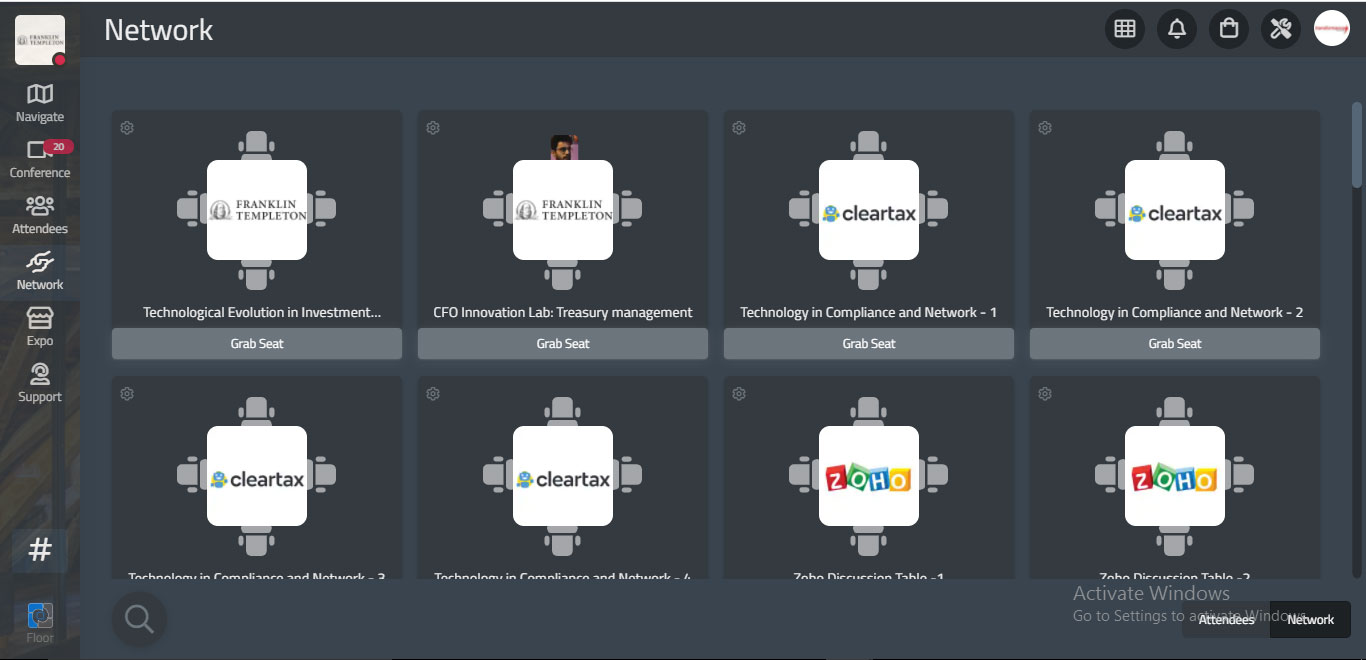This screenshot has width=1366, height=660.
Task: Switch to the Attendees tab at bottom
Action: coord(1226,620)
